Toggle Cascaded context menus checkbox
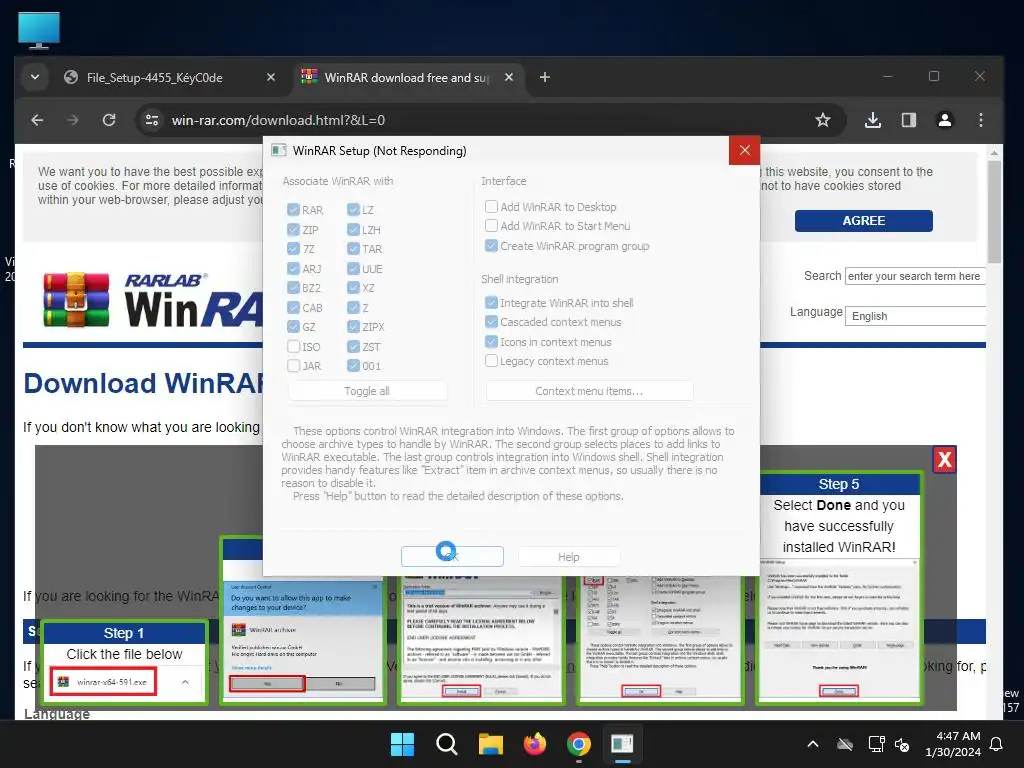Screen dimensions: 1024x768 [491, 321]
